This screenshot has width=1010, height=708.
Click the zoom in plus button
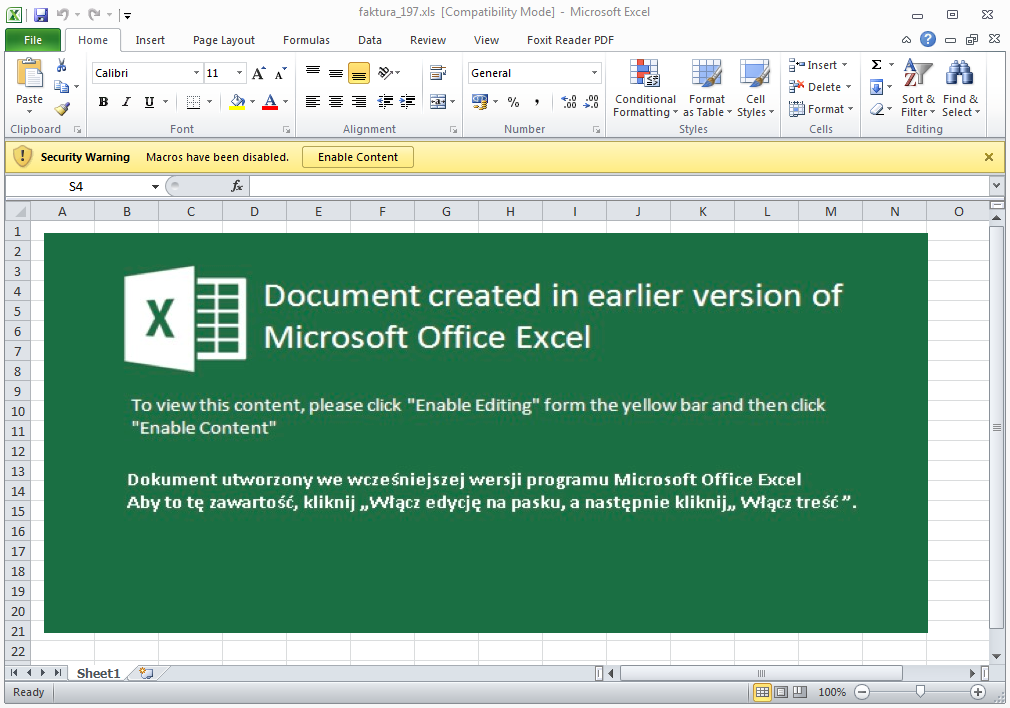point(978,693)
